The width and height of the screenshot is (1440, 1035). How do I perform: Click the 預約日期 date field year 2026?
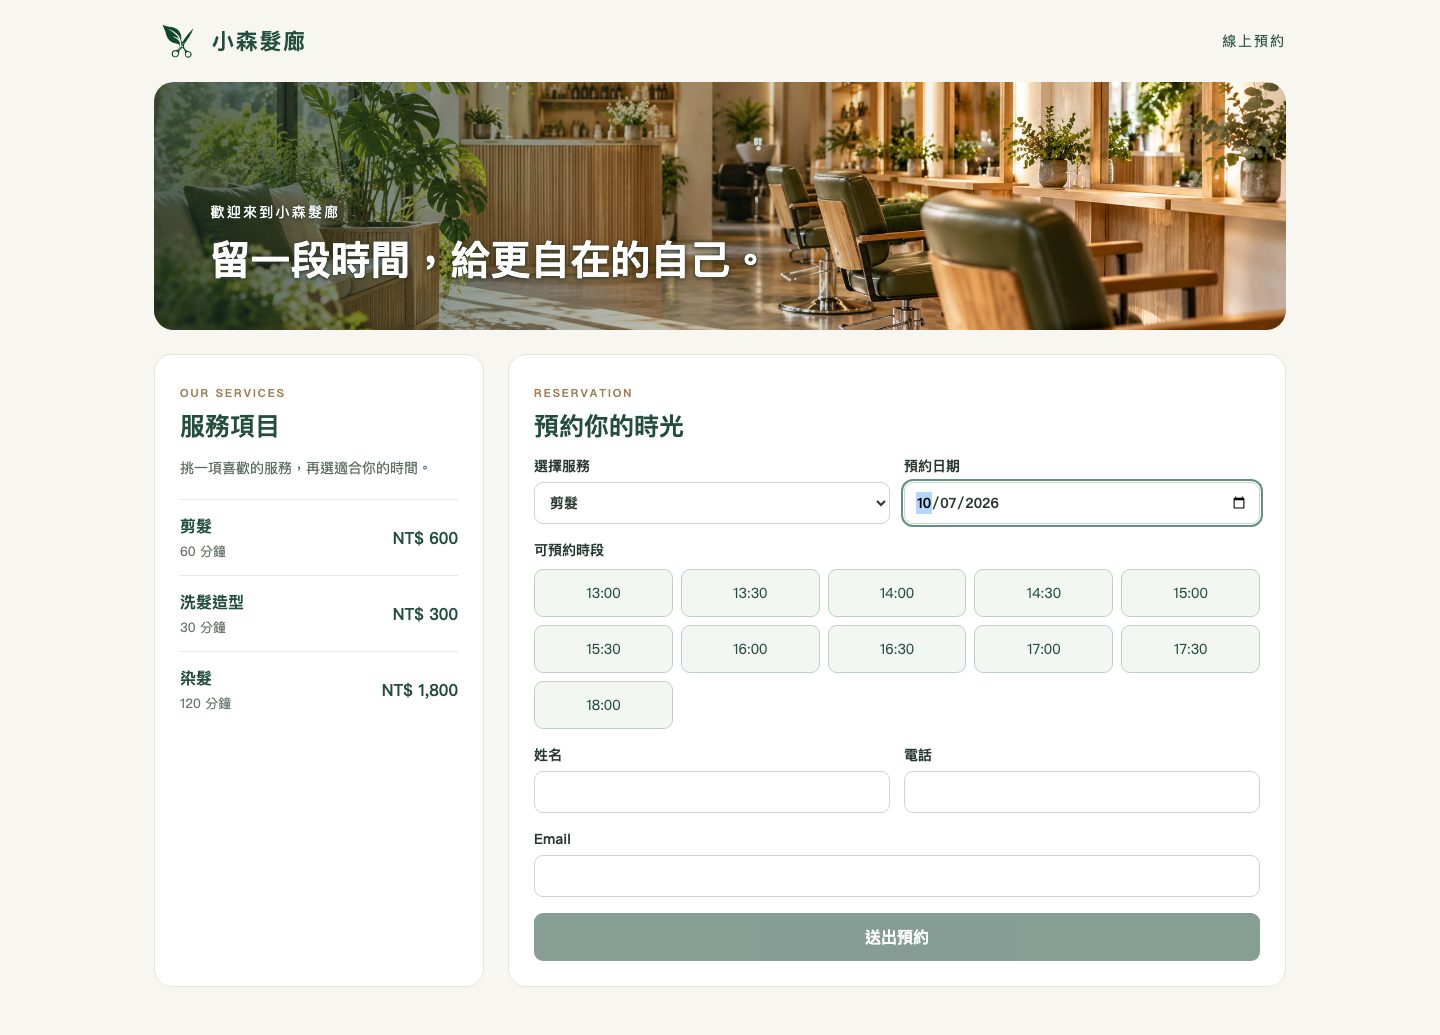(982, 503)
